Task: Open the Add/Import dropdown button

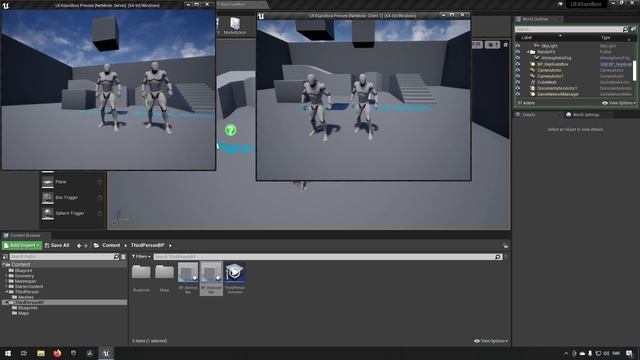Action: coord(22,245)
